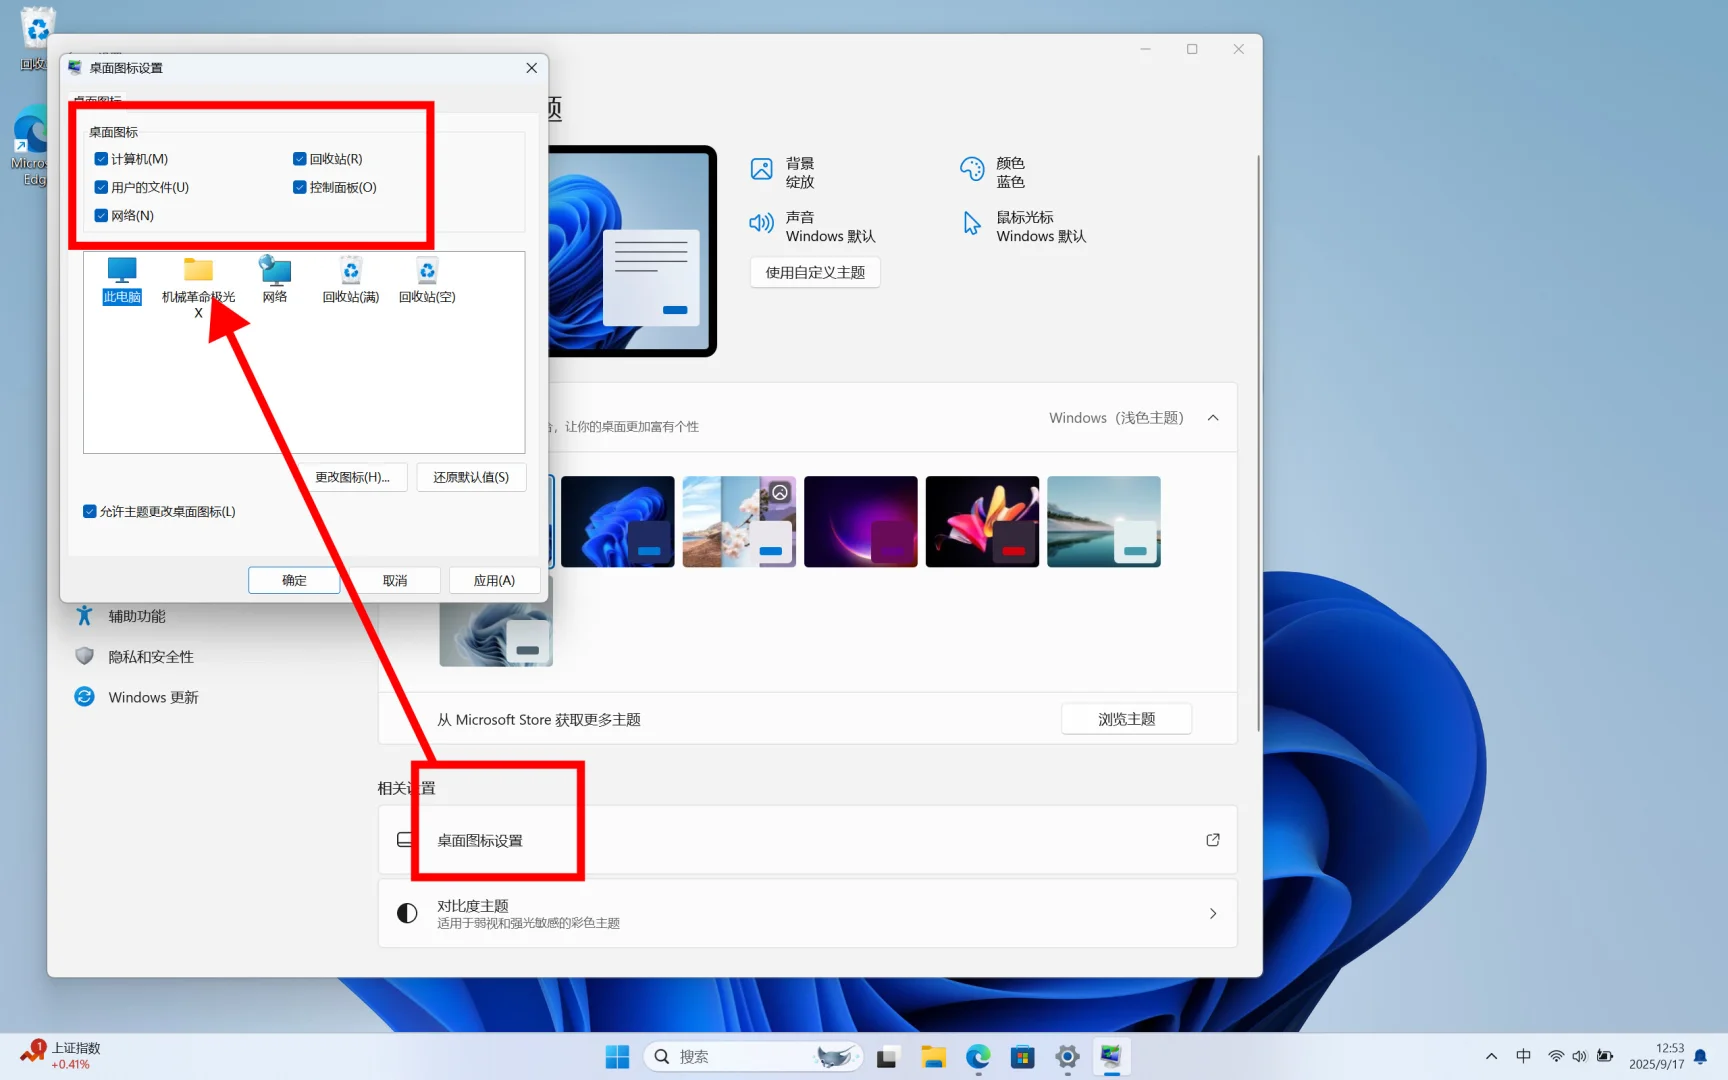Select the colorful flower dark theme thumbnail

[x=982, y=522]
